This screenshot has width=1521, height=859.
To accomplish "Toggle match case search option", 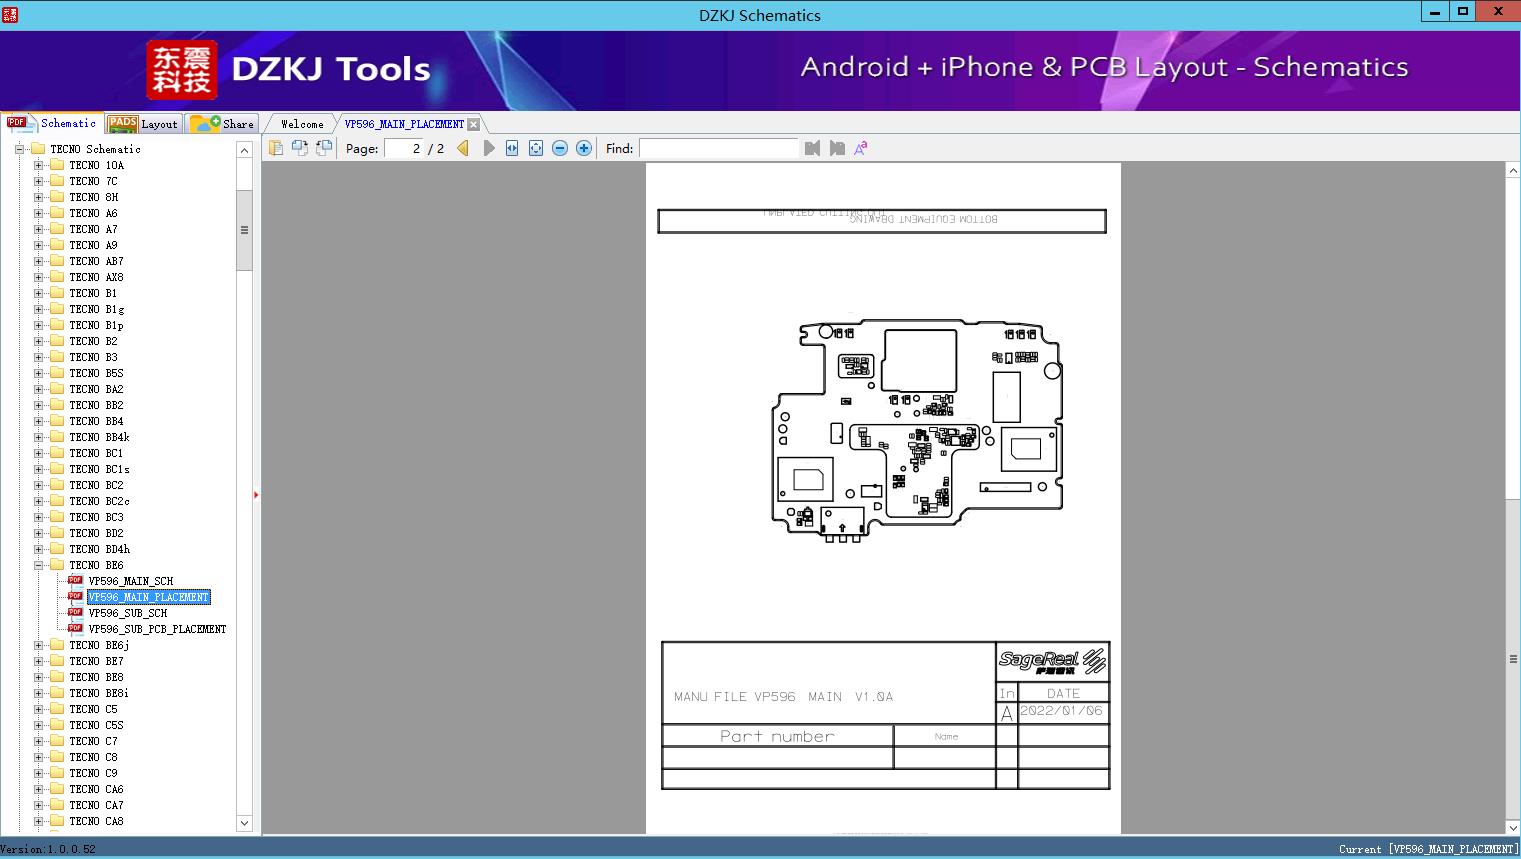I will click(861, 148).
